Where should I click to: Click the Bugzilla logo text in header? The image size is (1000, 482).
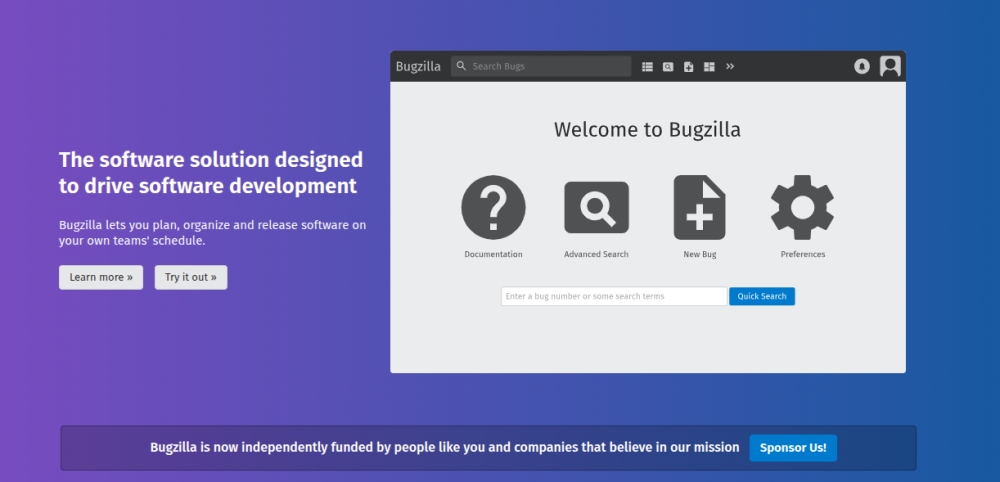[x=418, y=66]
